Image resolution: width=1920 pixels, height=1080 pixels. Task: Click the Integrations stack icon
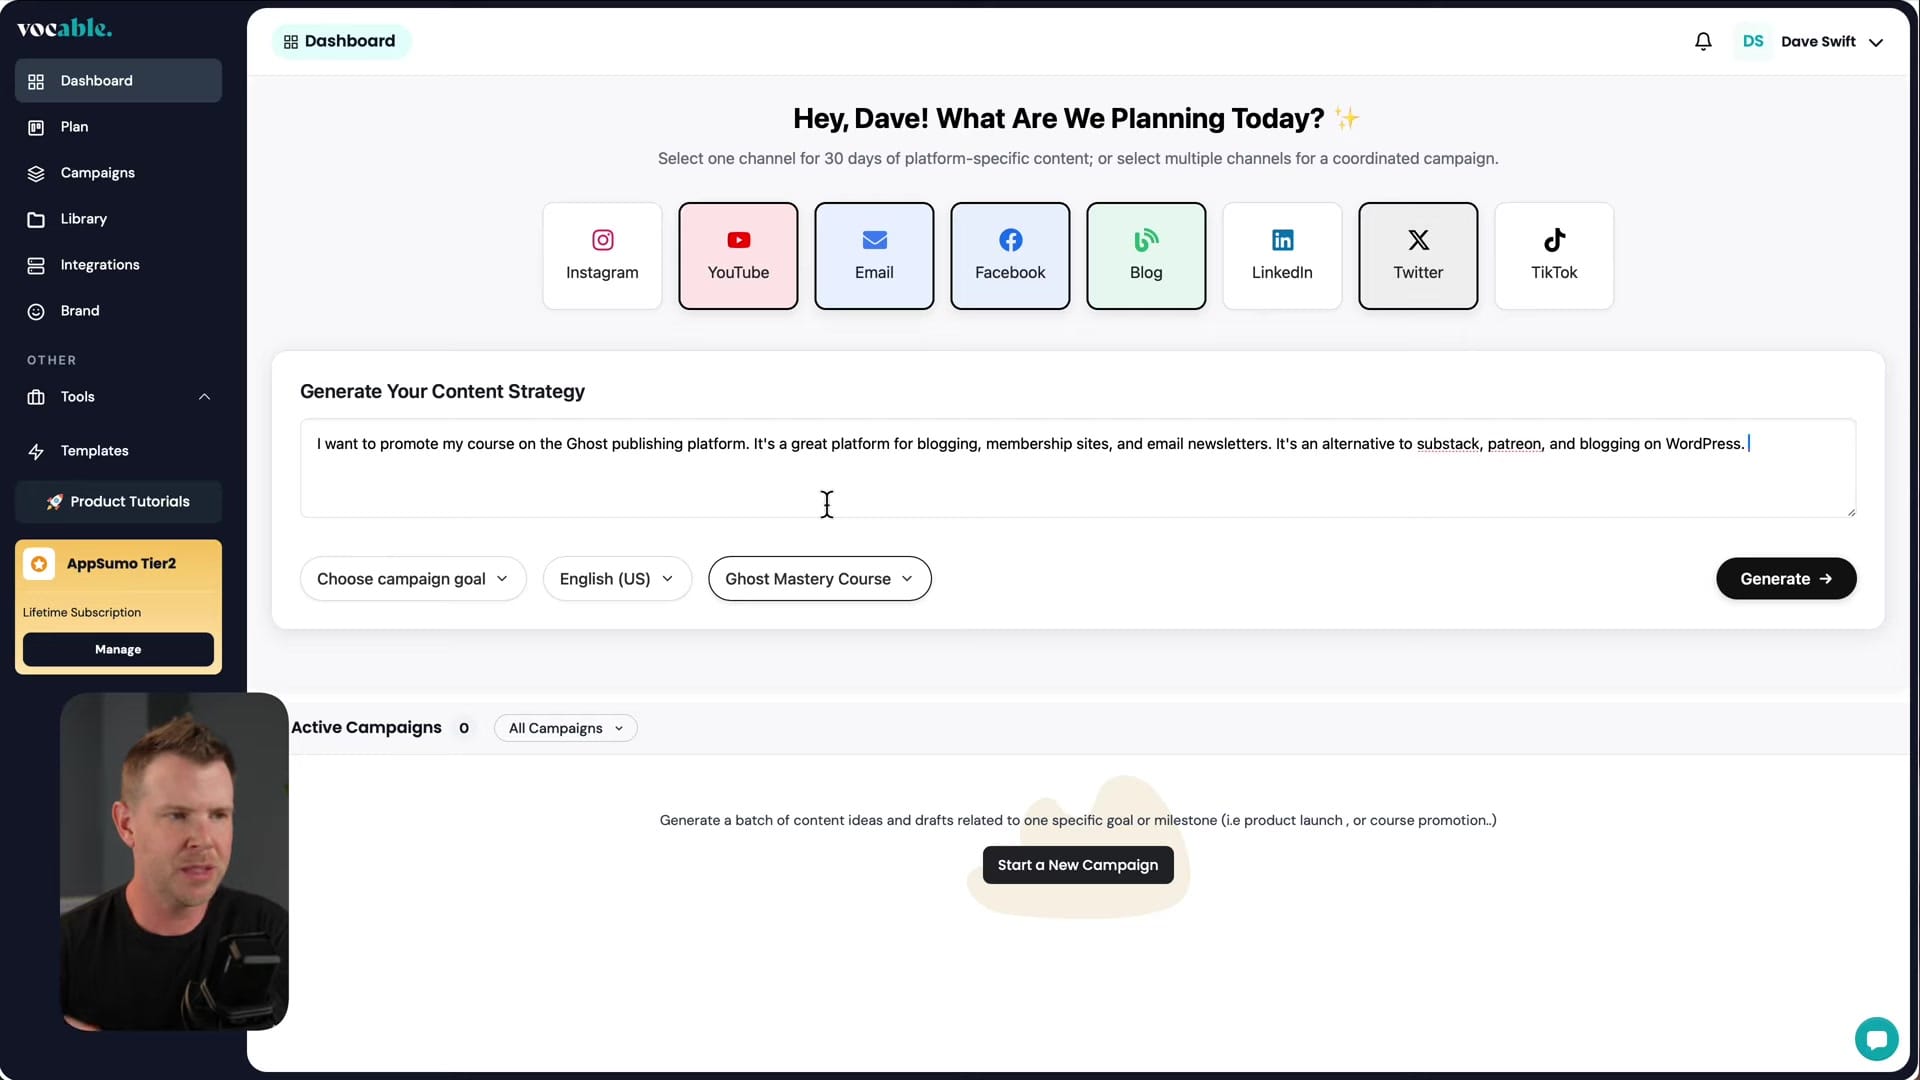[36, 265]
